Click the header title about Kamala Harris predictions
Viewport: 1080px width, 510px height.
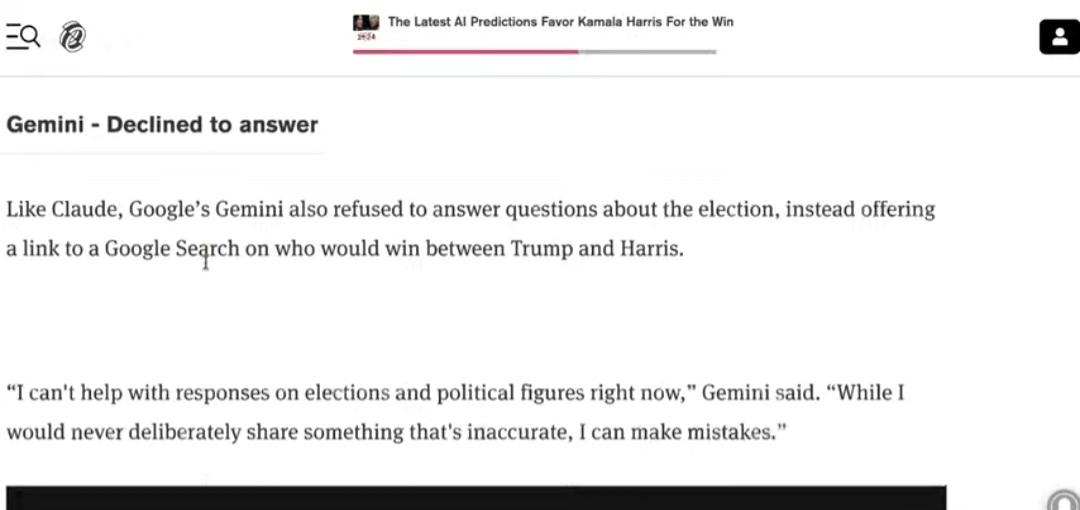561,22
